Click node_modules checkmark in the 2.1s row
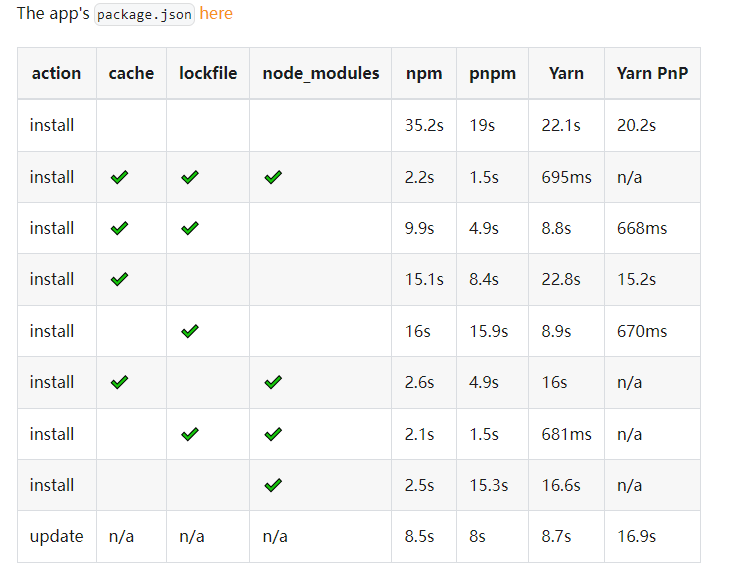 (x=273, y=434)
